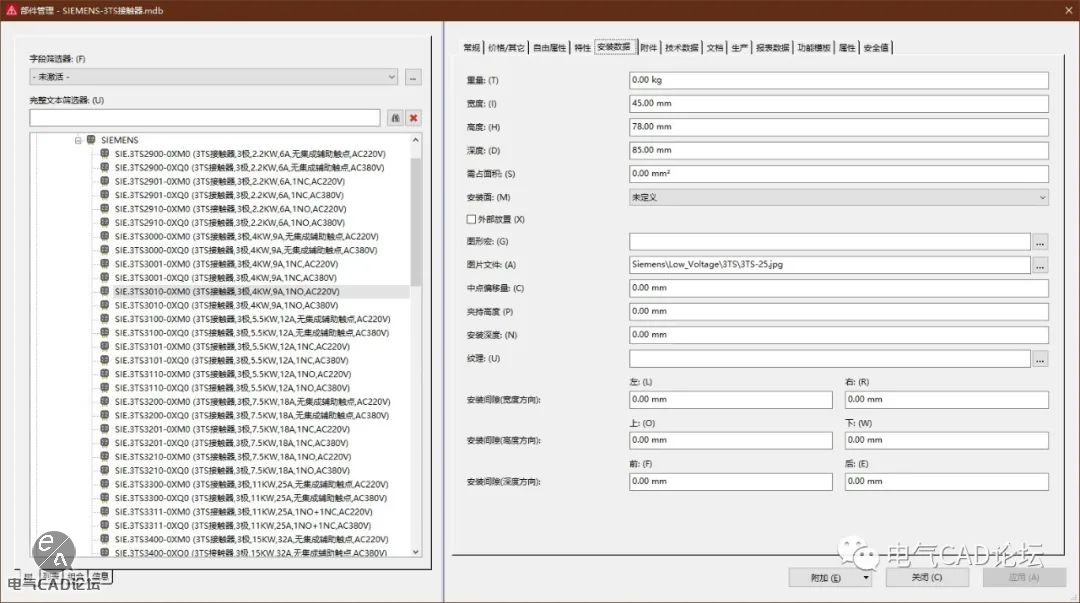
Task: Open dropdown arrow on 附加 button
Action: (864, 577)
